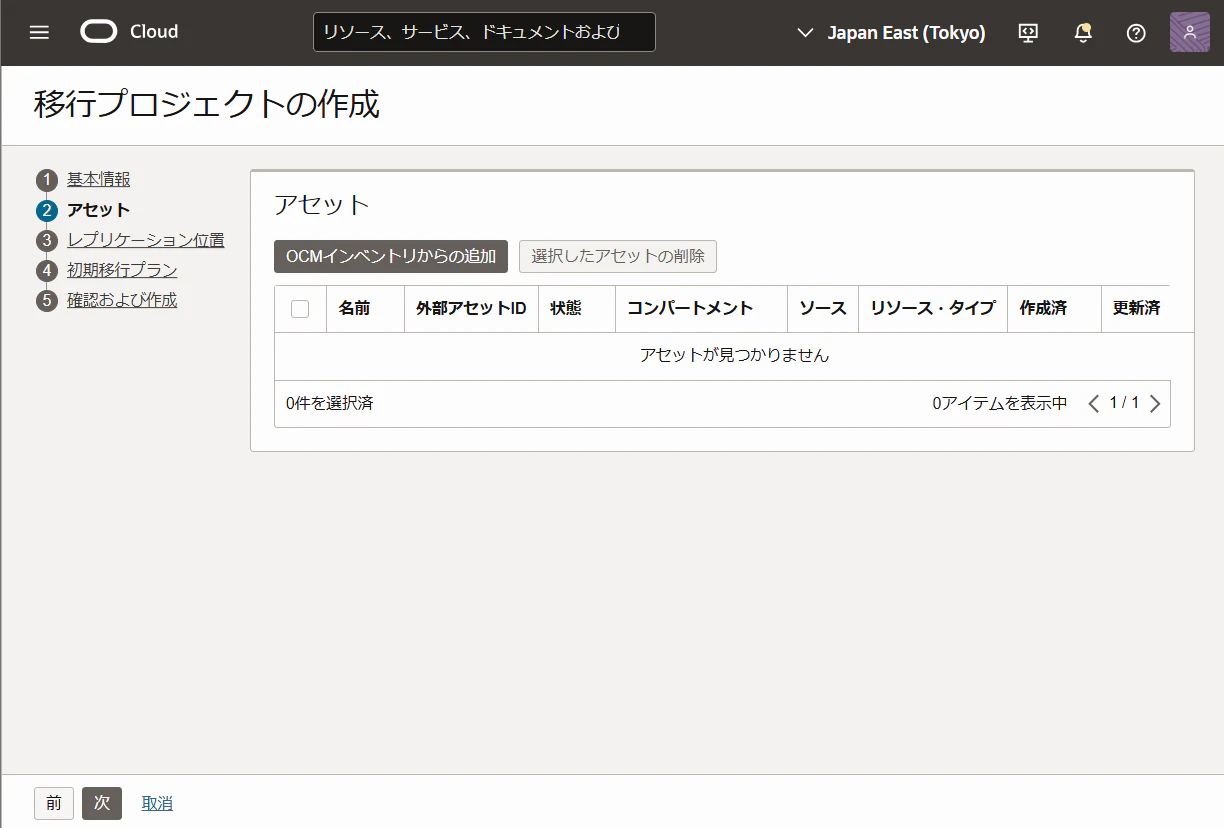The width and height of the screenshot is (1224, 828).
Task: Click the Oracle Cloud logo
Action: (129, 32)
